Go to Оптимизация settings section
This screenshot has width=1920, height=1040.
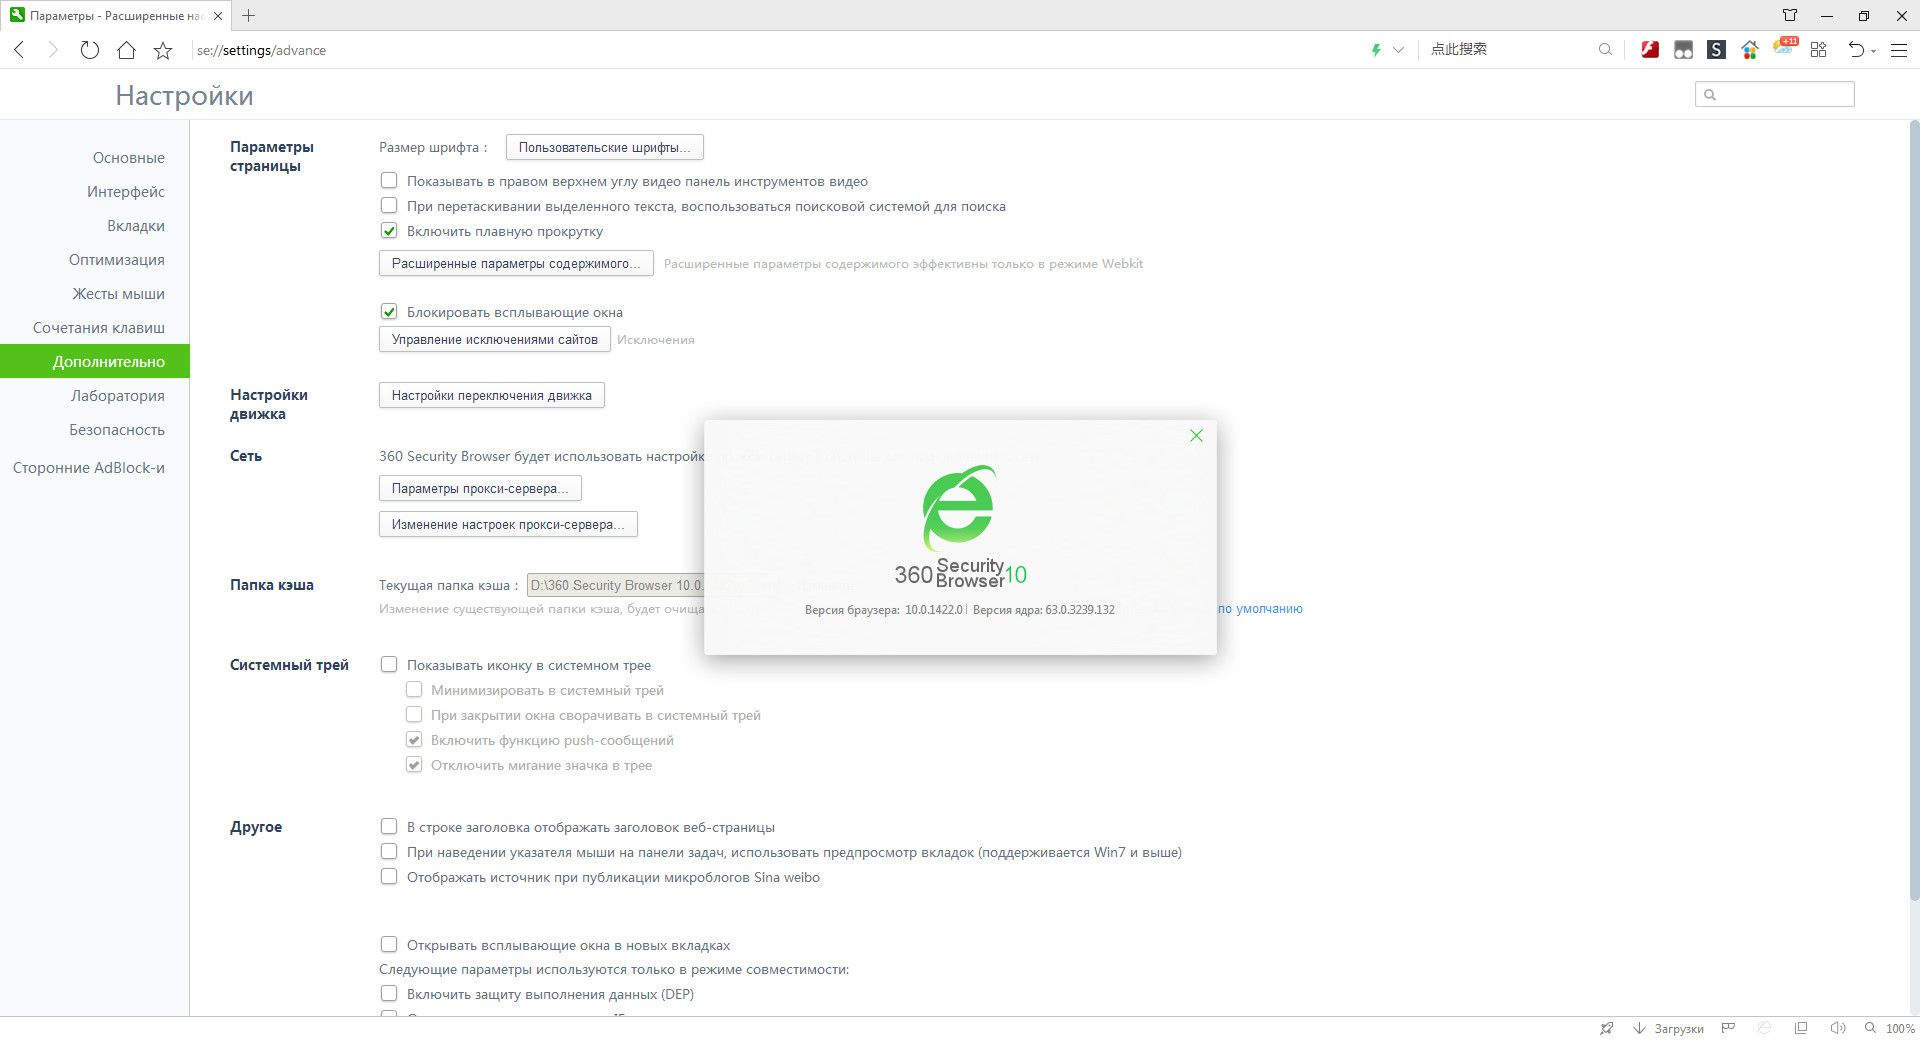[117, 260]
